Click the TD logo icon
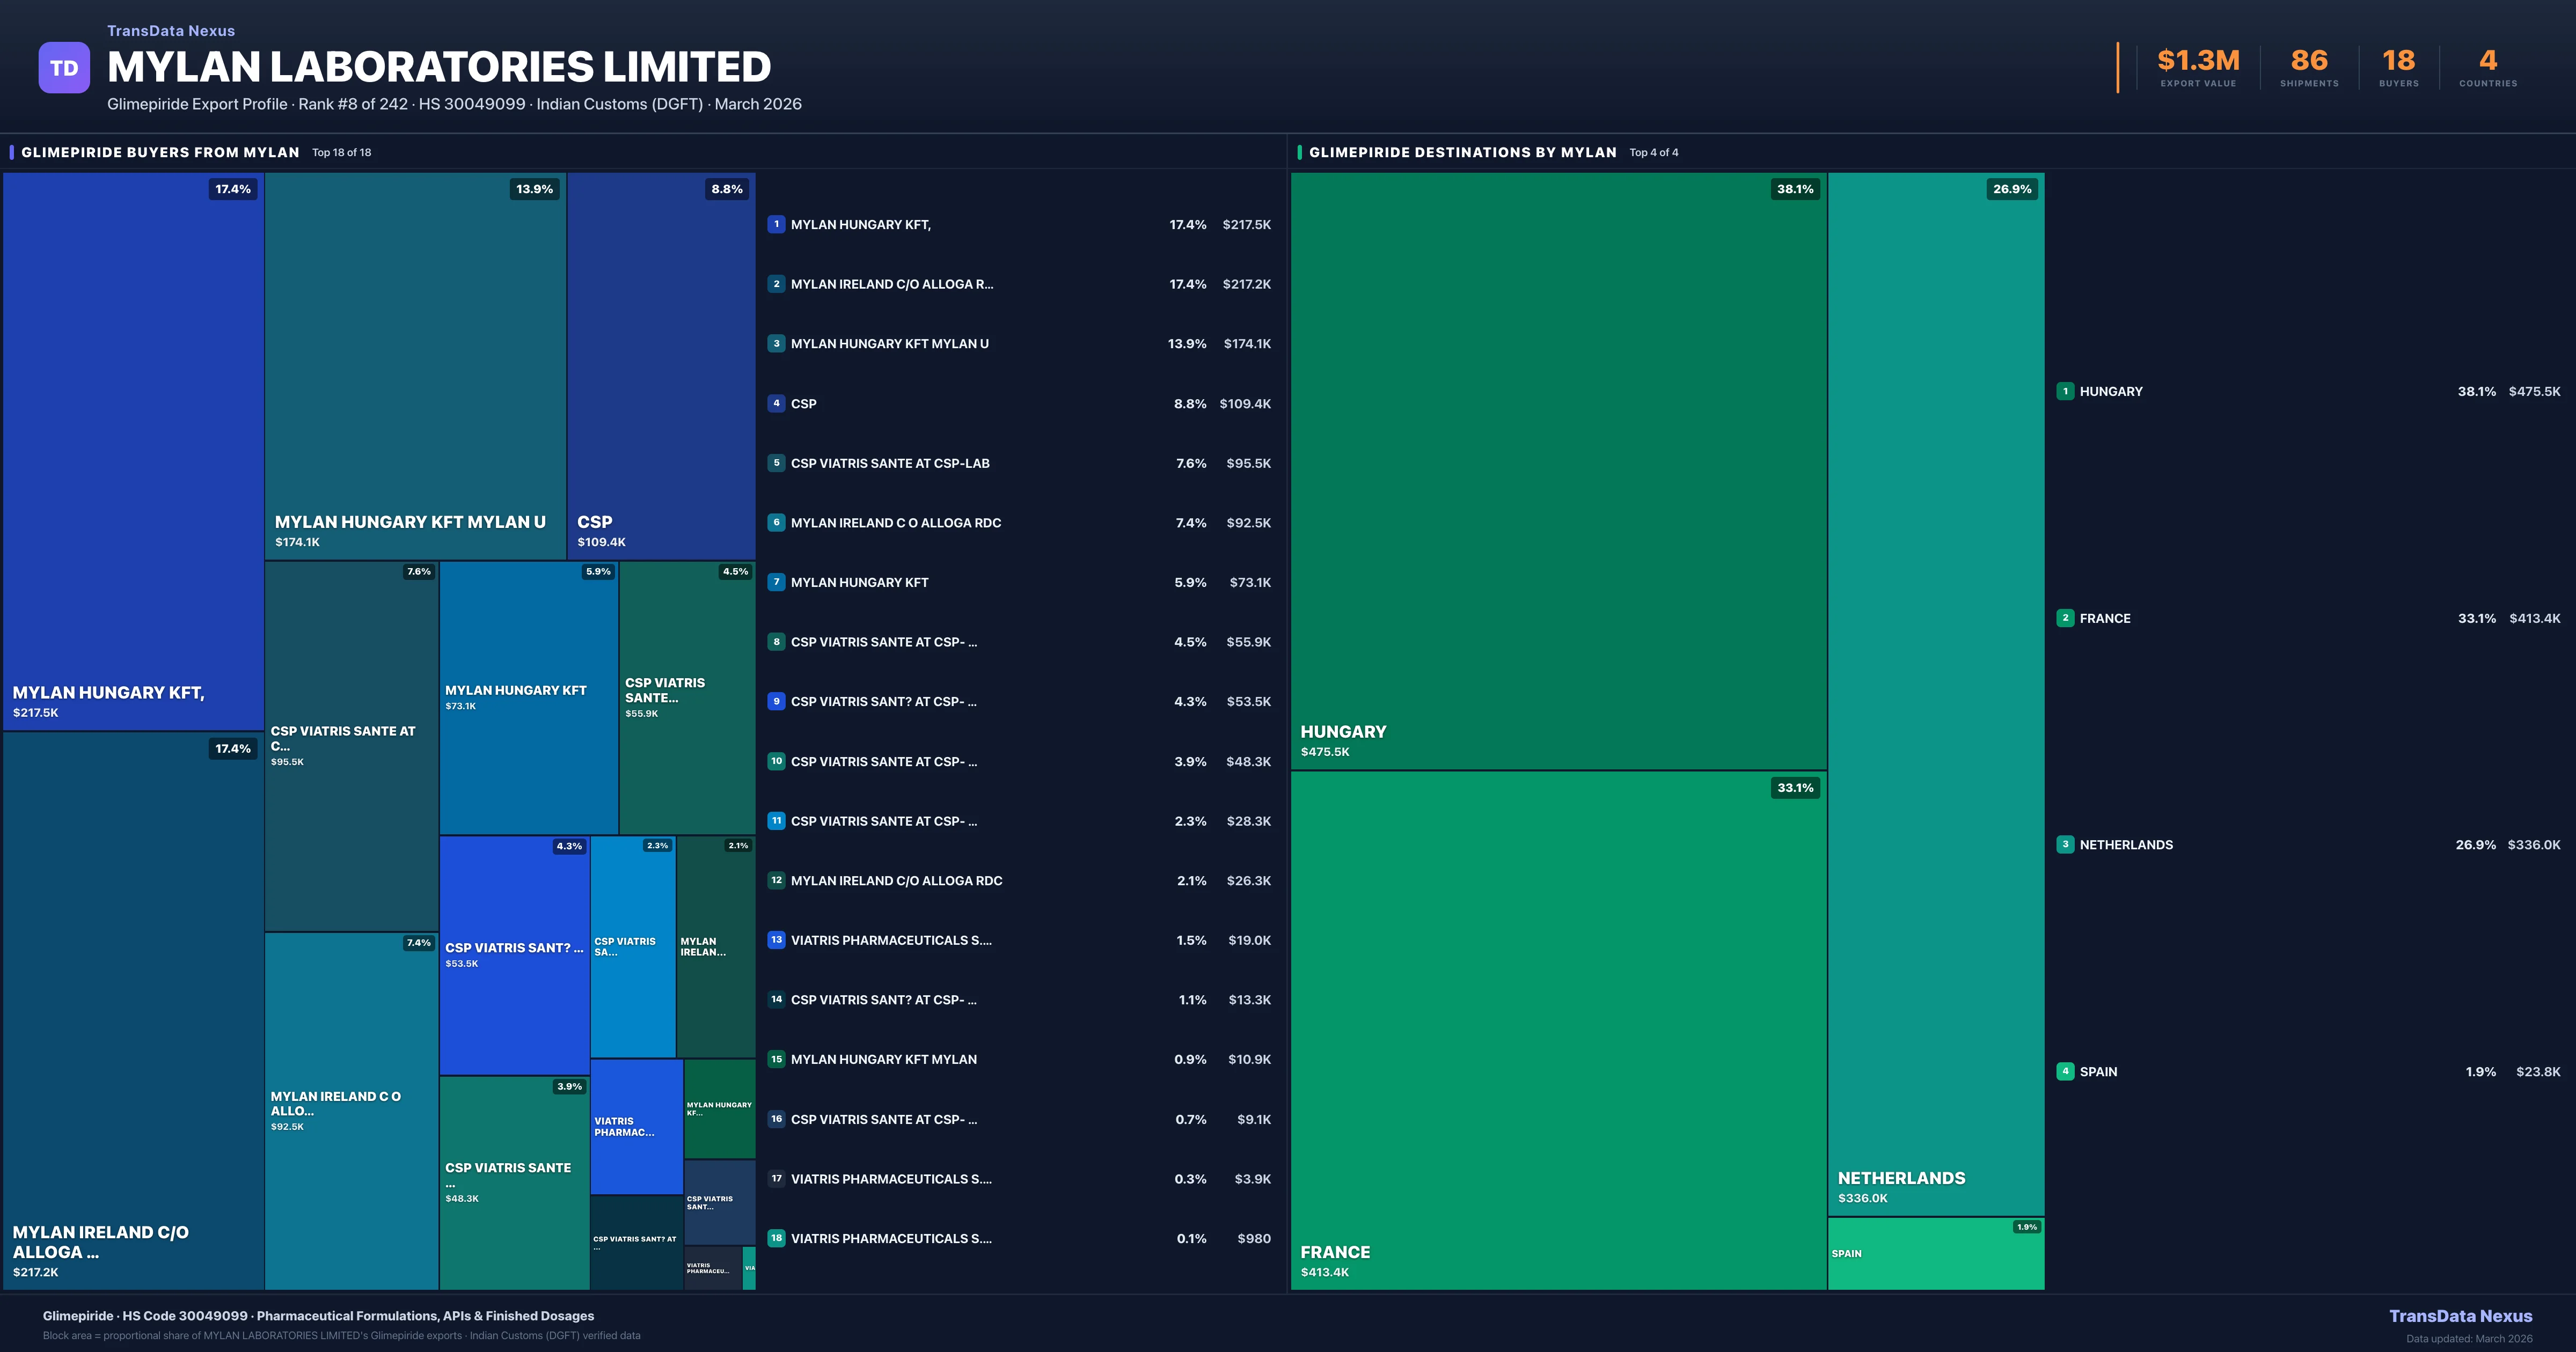Viewport: 2576px width, 1352px height. click(64, 68)
